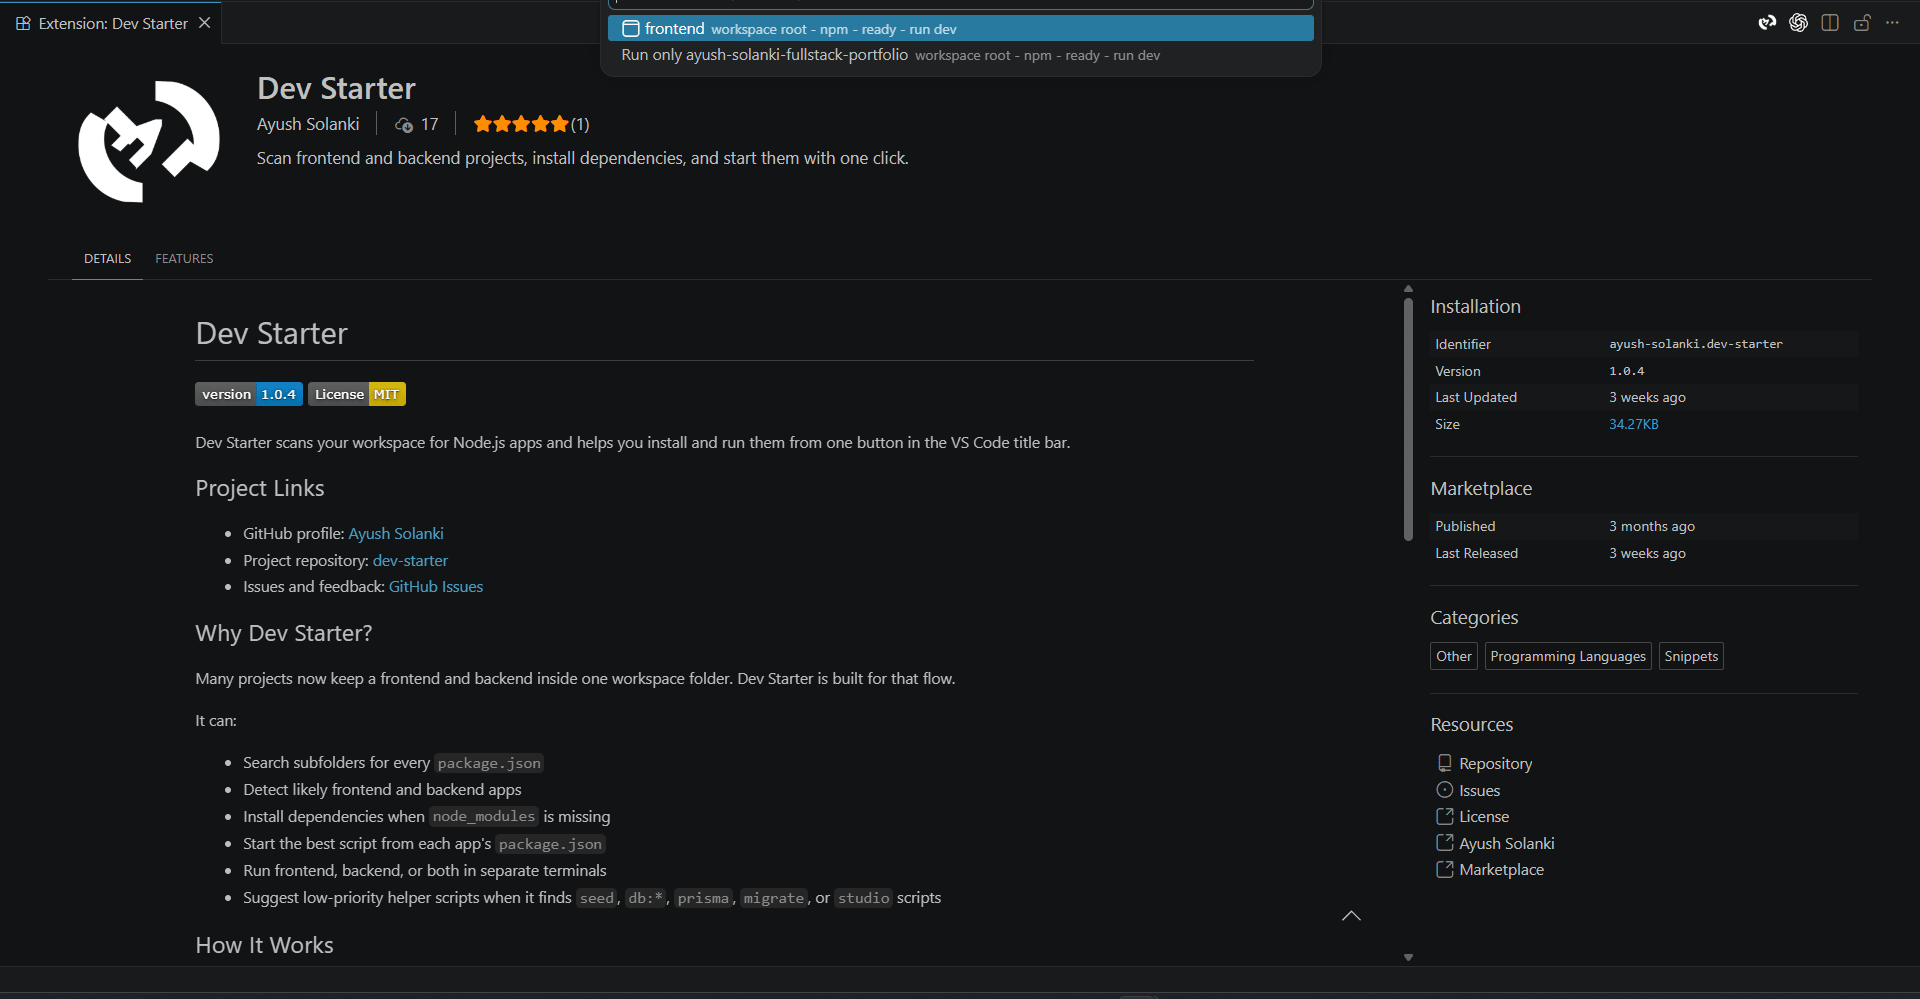Click the version 1.0.4 badge
Image resolution: width=1920 pixels, height=999 pixels.
[249, 394]
